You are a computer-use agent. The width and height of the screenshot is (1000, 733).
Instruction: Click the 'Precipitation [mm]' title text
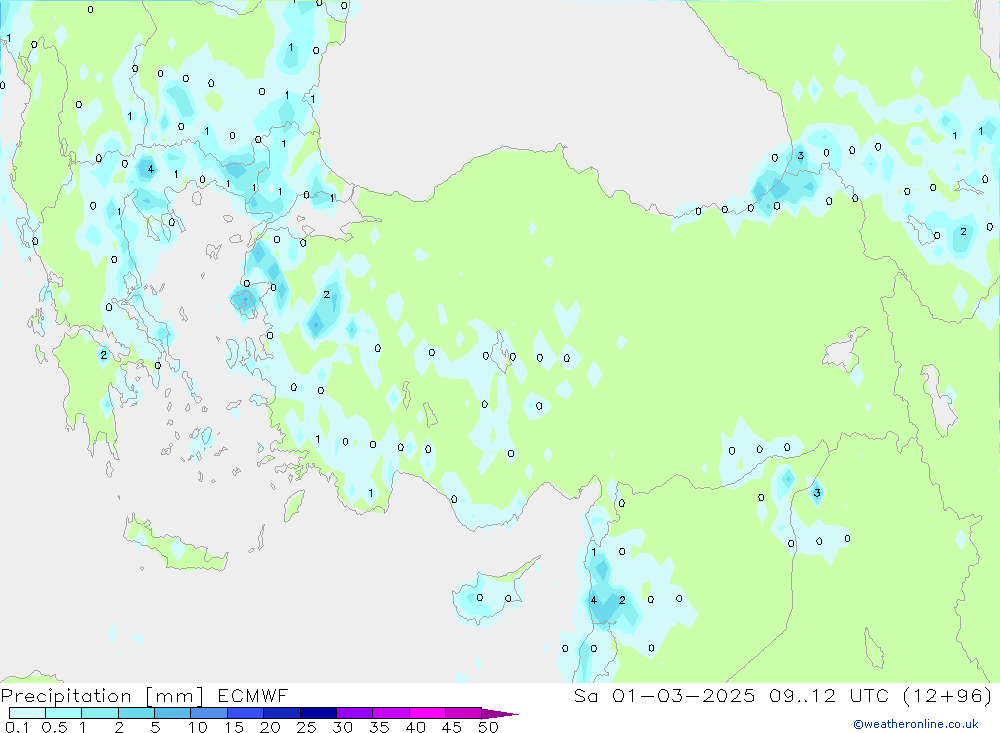[x=102, y=696]
